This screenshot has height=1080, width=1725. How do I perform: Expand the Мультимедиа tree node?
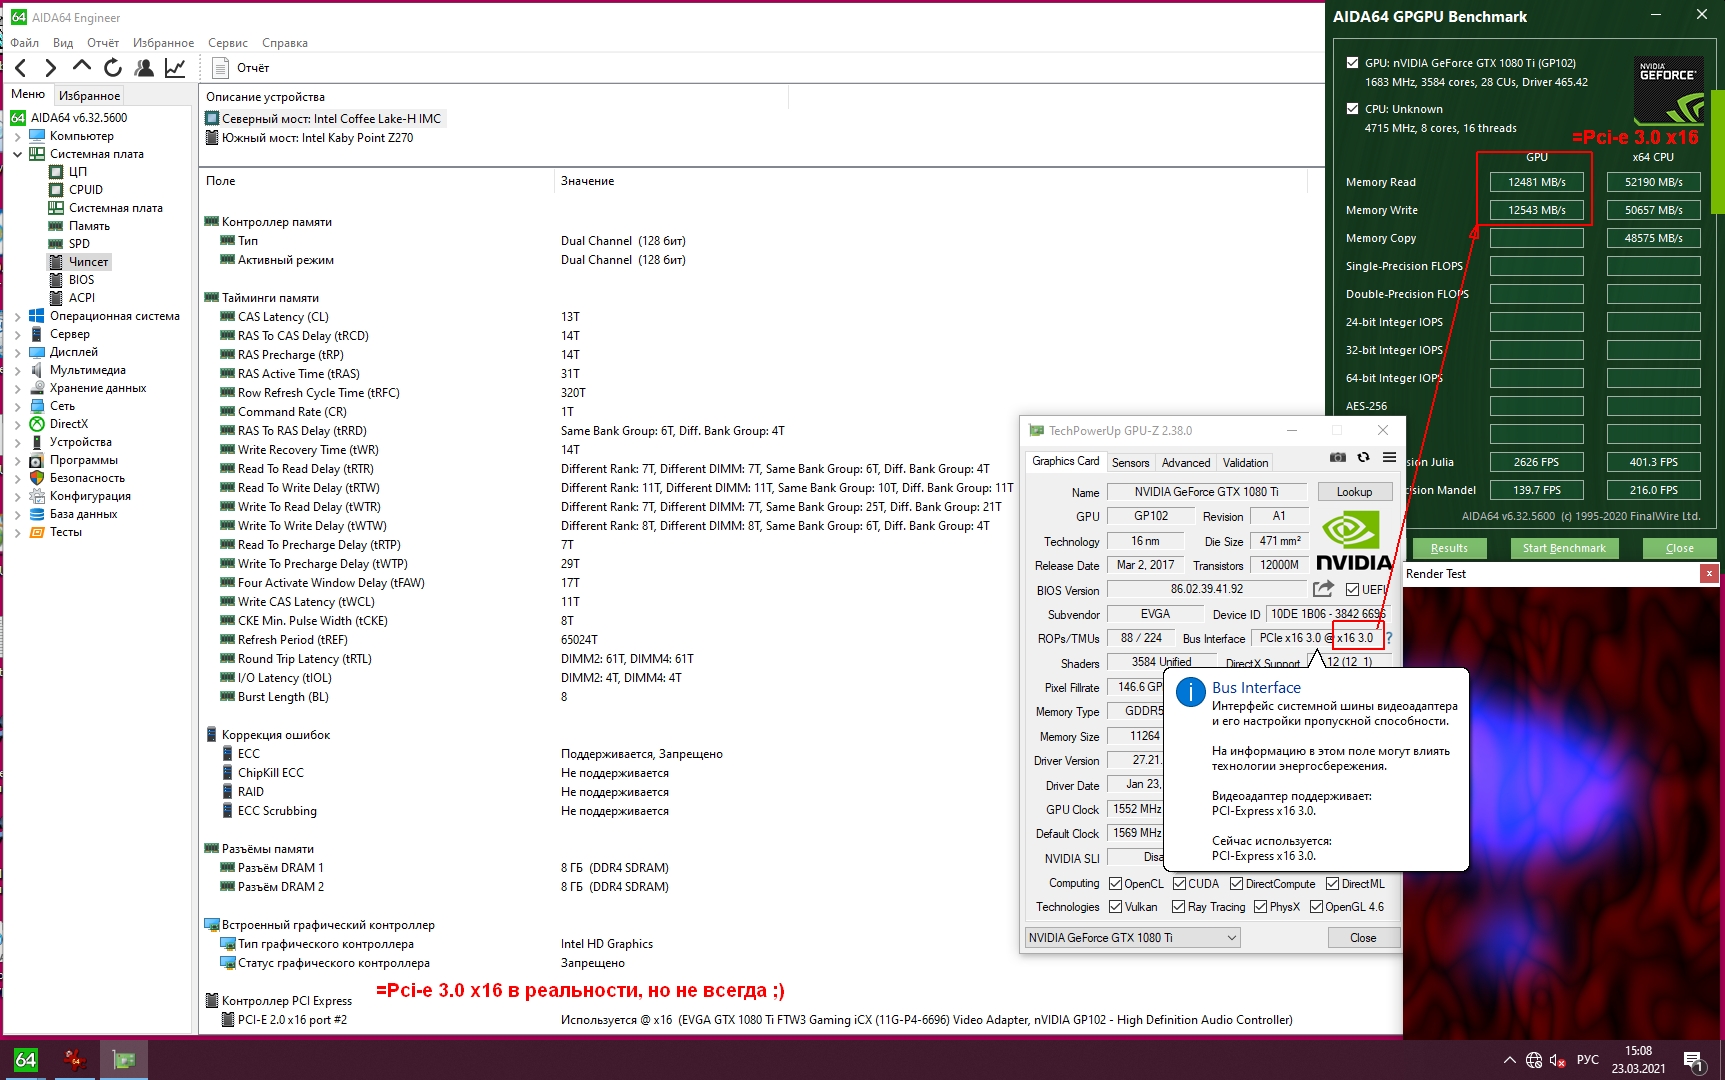[17, 370]
